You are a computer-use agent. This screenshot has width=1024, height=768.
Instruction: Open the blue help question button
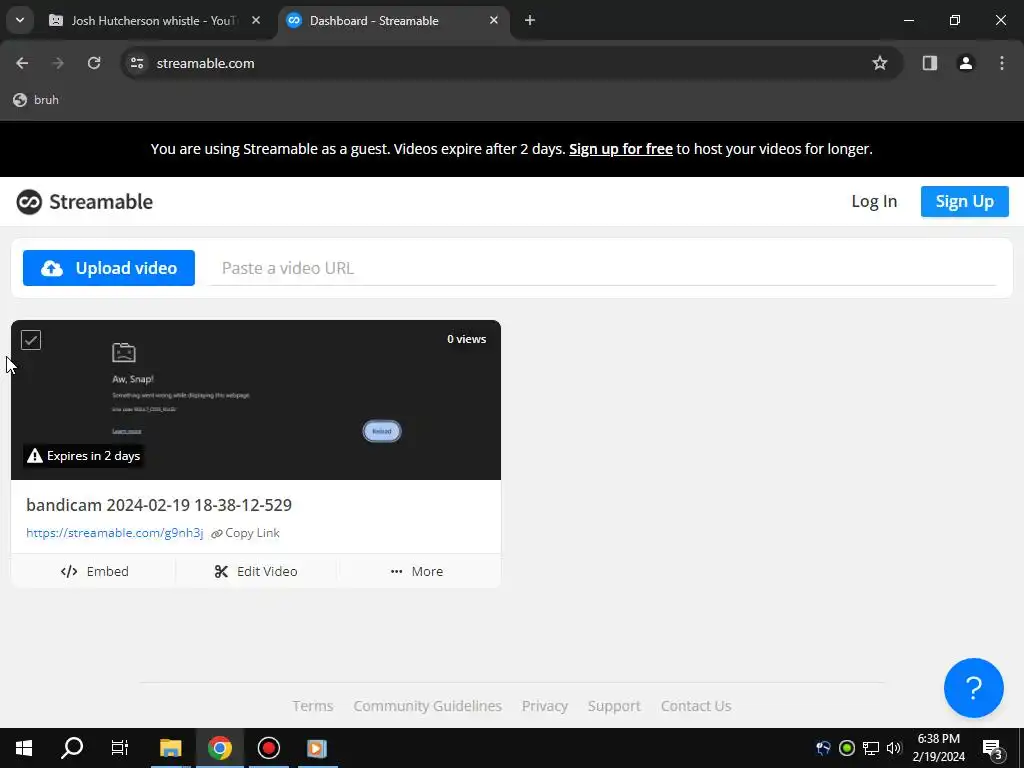tap(973, 688)
